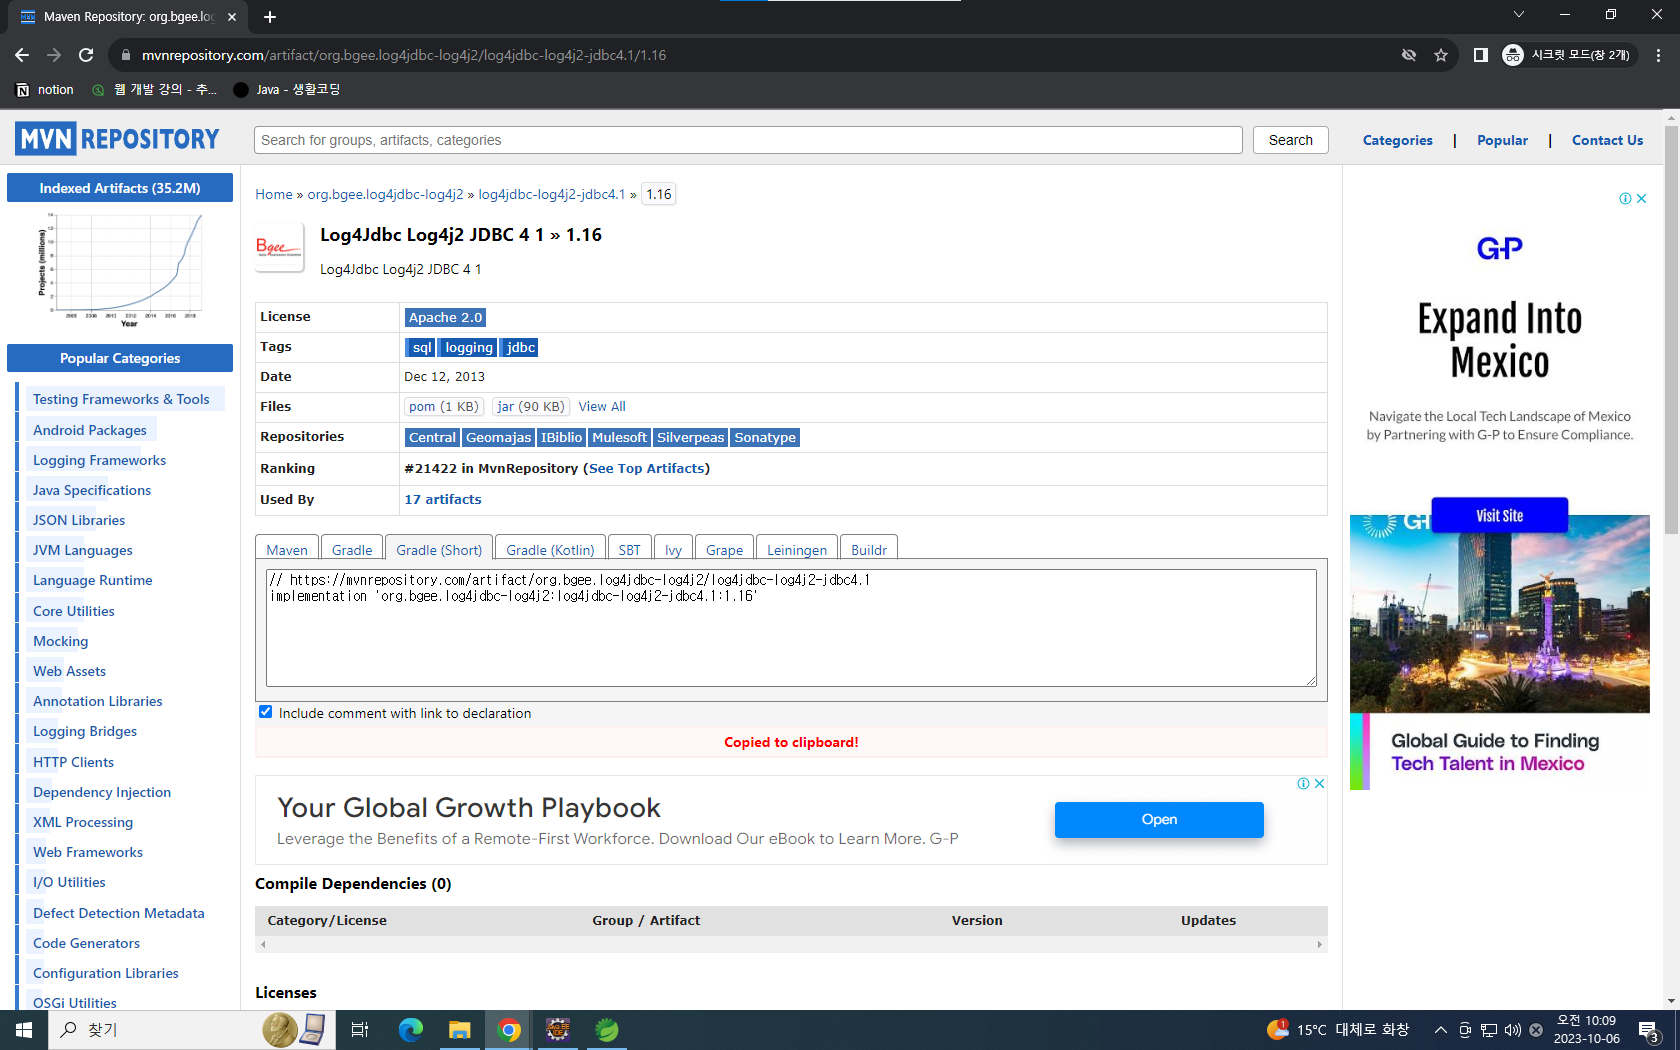The height and width of the screenshot is (1050, 1680).
Task: Click the sql tag
Action: (x=422, y=347)
